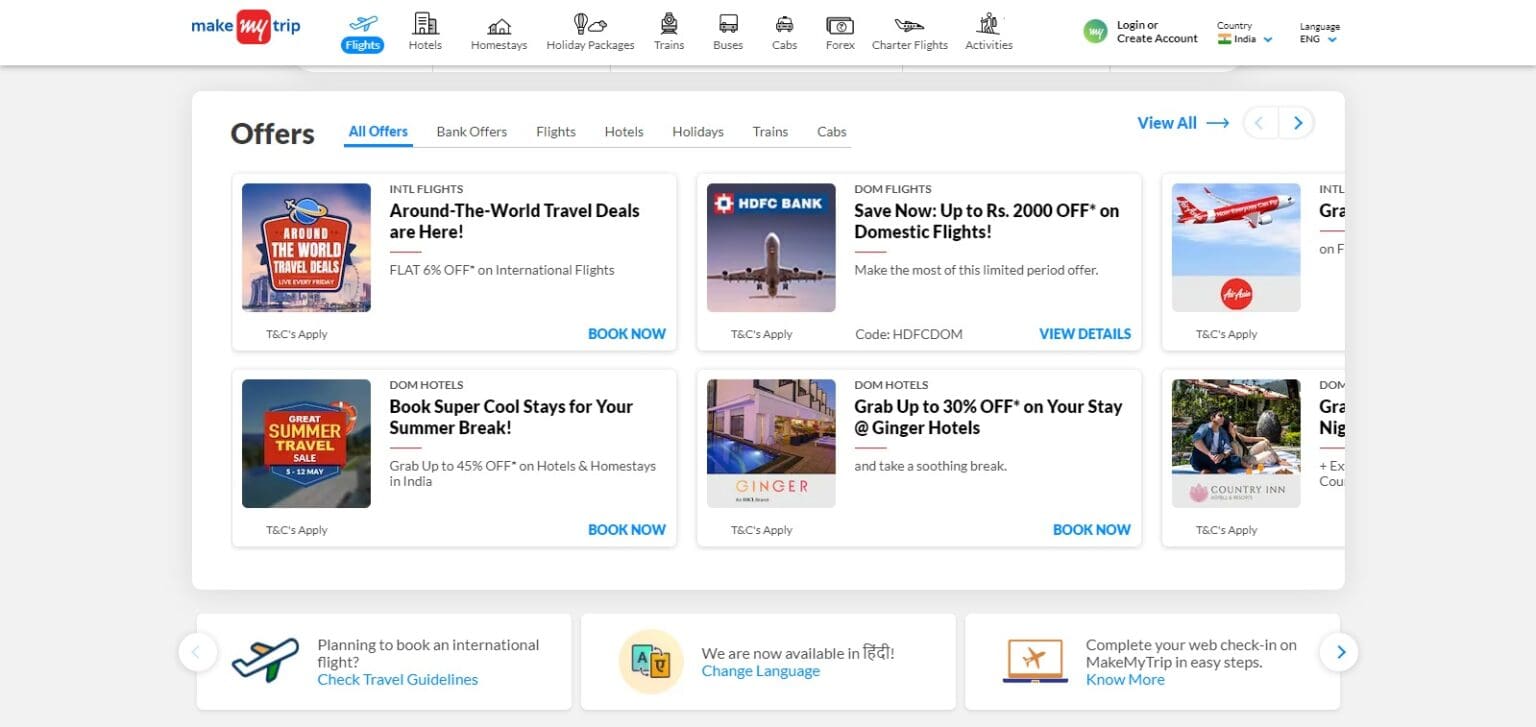The image size is (1536, 727).
Task: Switch to the Bank Offers tab
Action: [471, 132]
